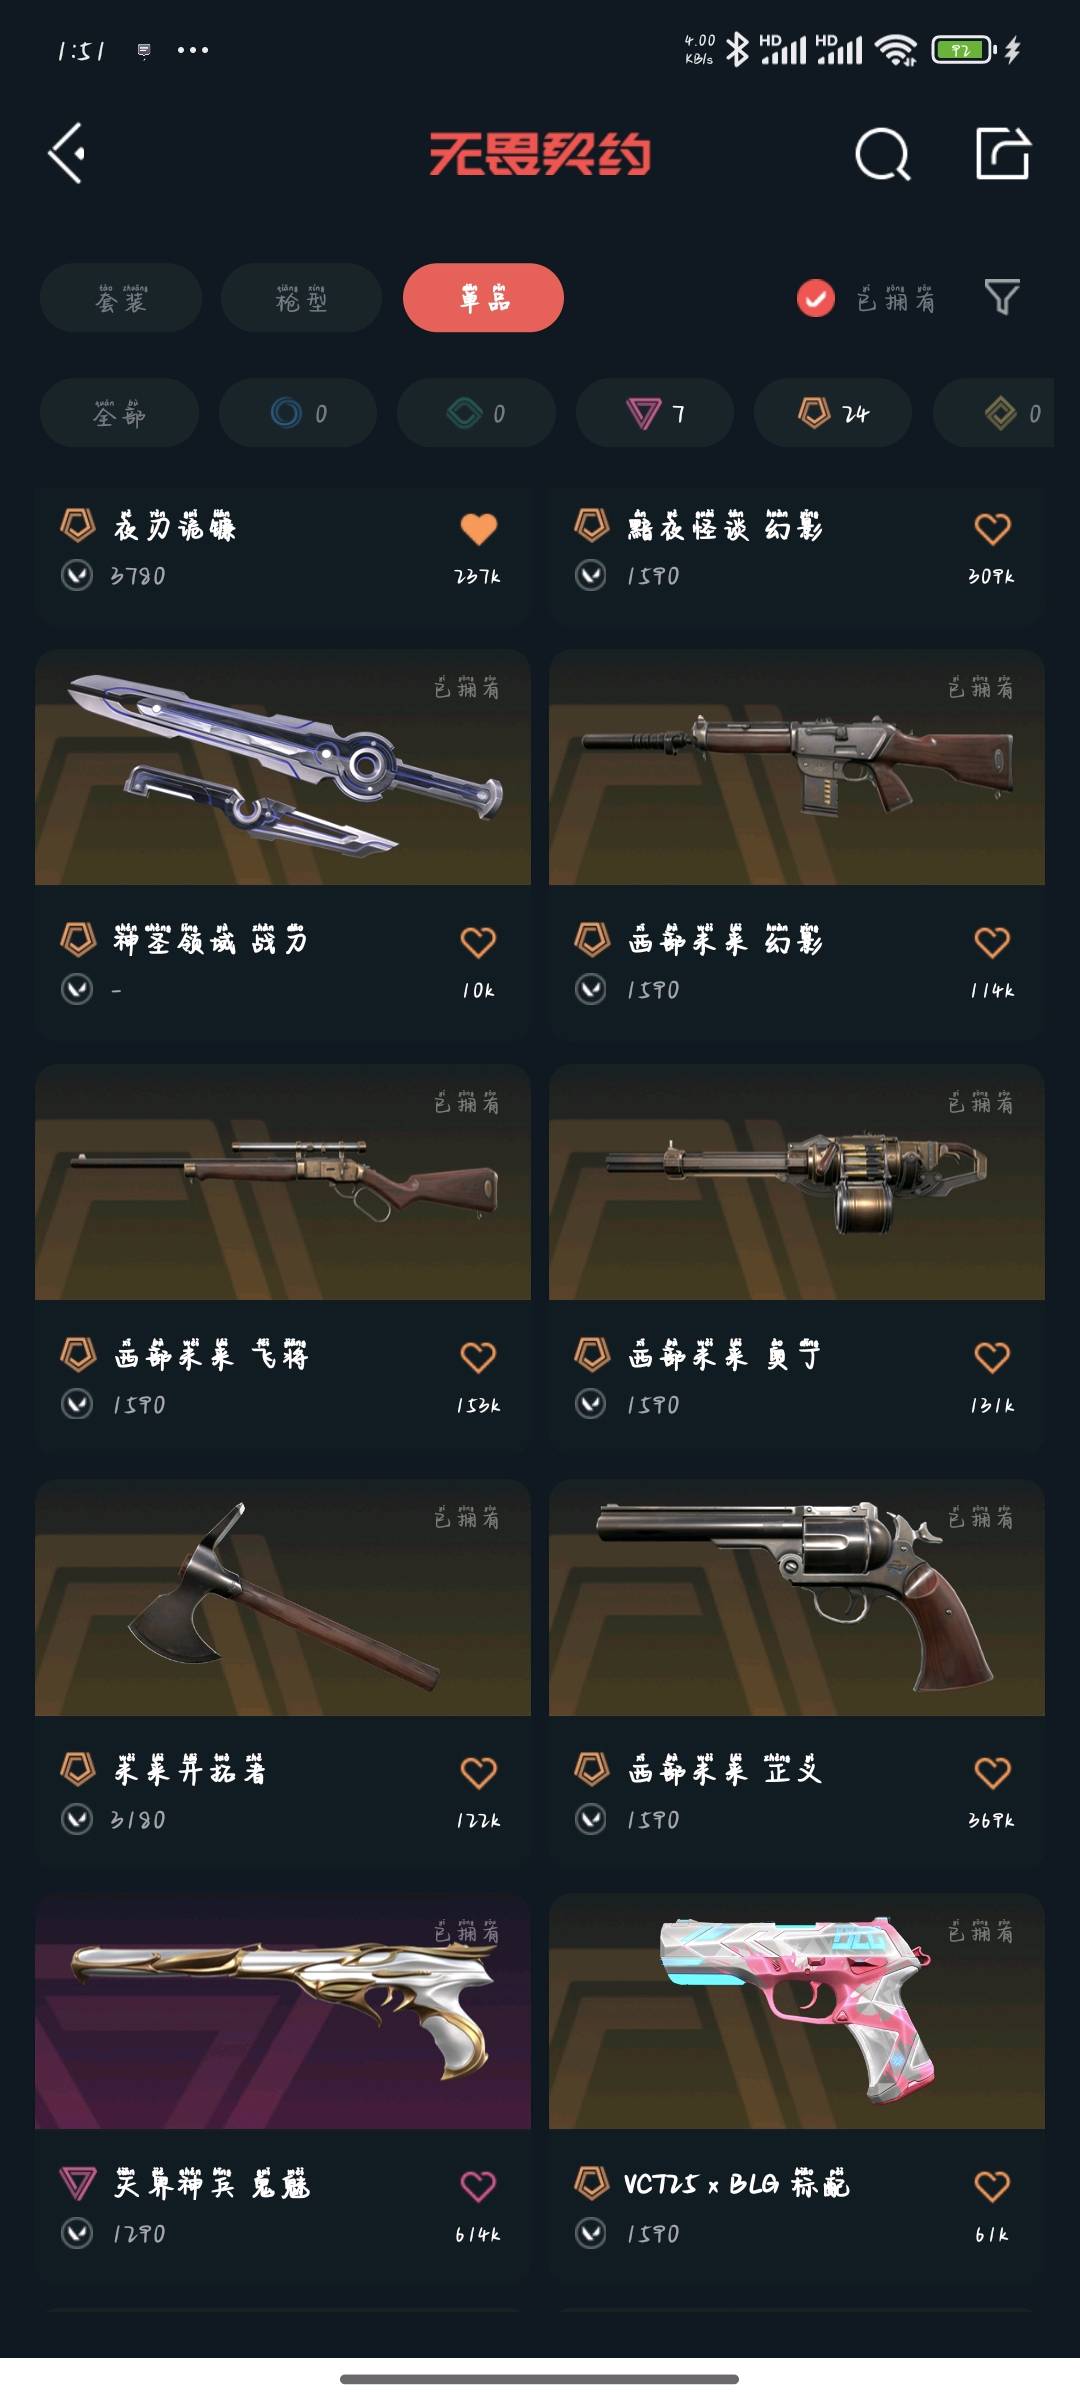Open the pink VCT25 BLG pistol image
This screenshot has height=2400, width=1080.
point(797,2011)
